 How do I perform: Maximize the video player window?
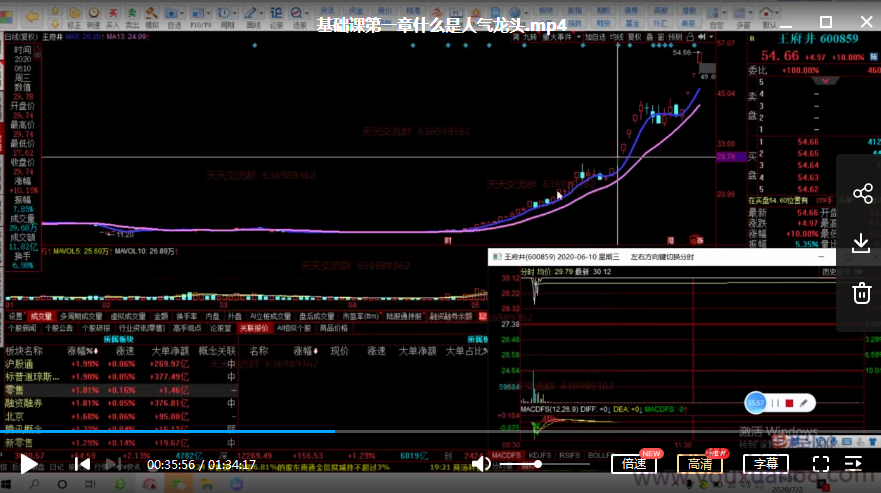click(826, 21)
